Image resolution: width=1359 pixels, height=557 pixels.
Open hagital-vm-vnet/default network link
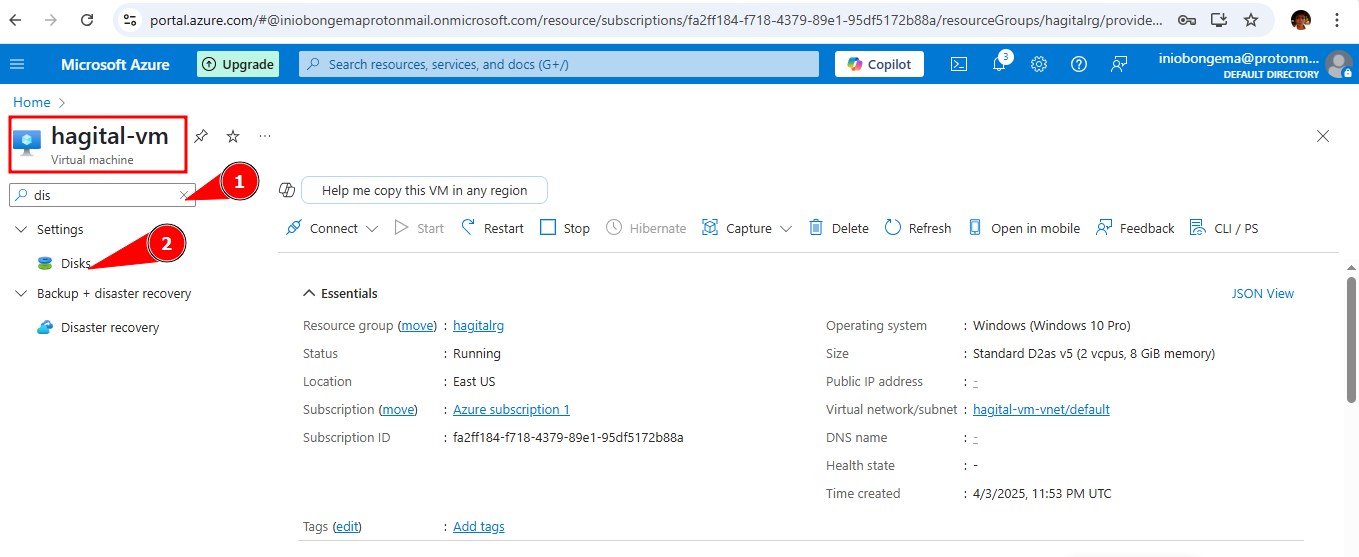tap(1041, 409)
